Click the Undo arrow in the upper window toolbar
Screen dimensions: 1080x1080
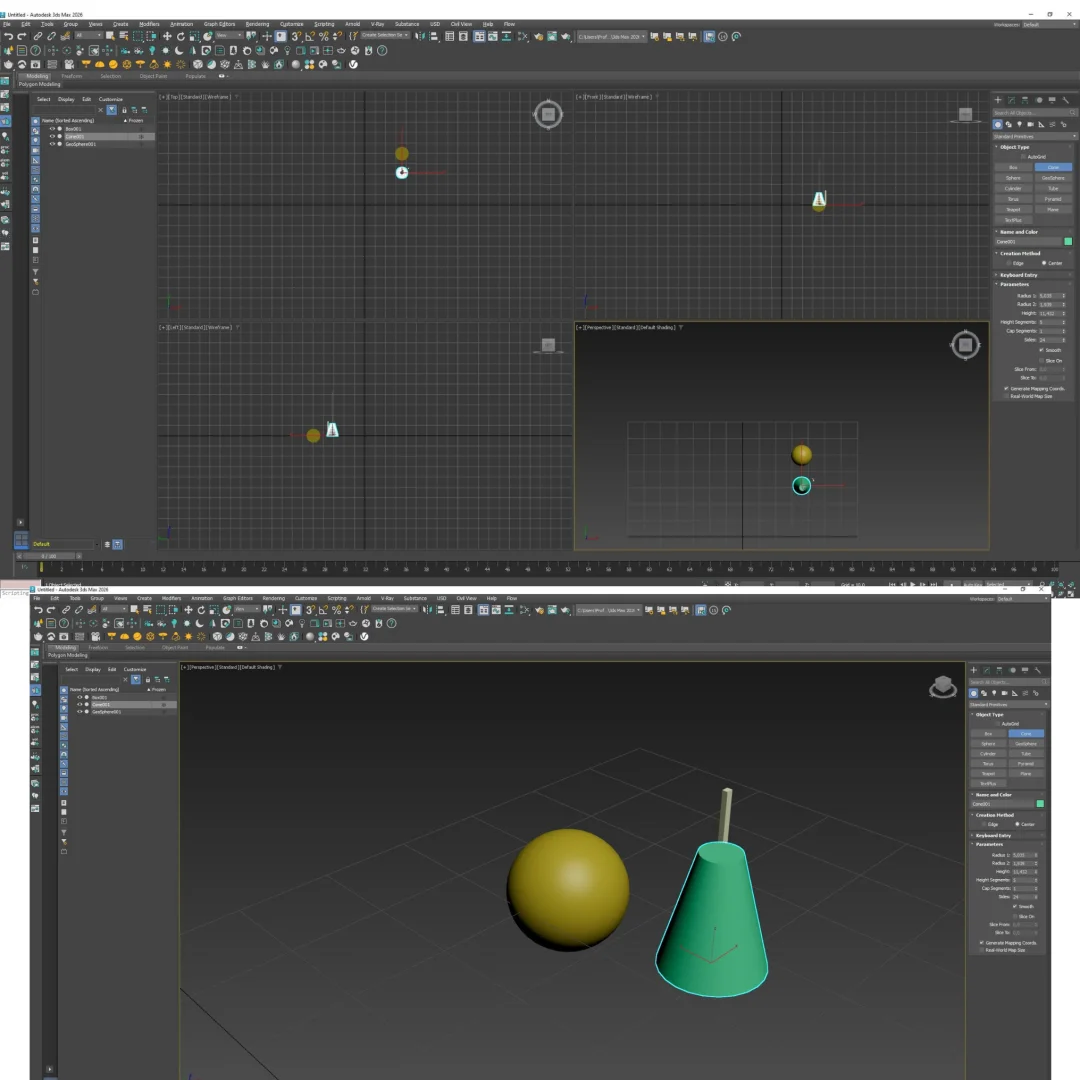9,36
